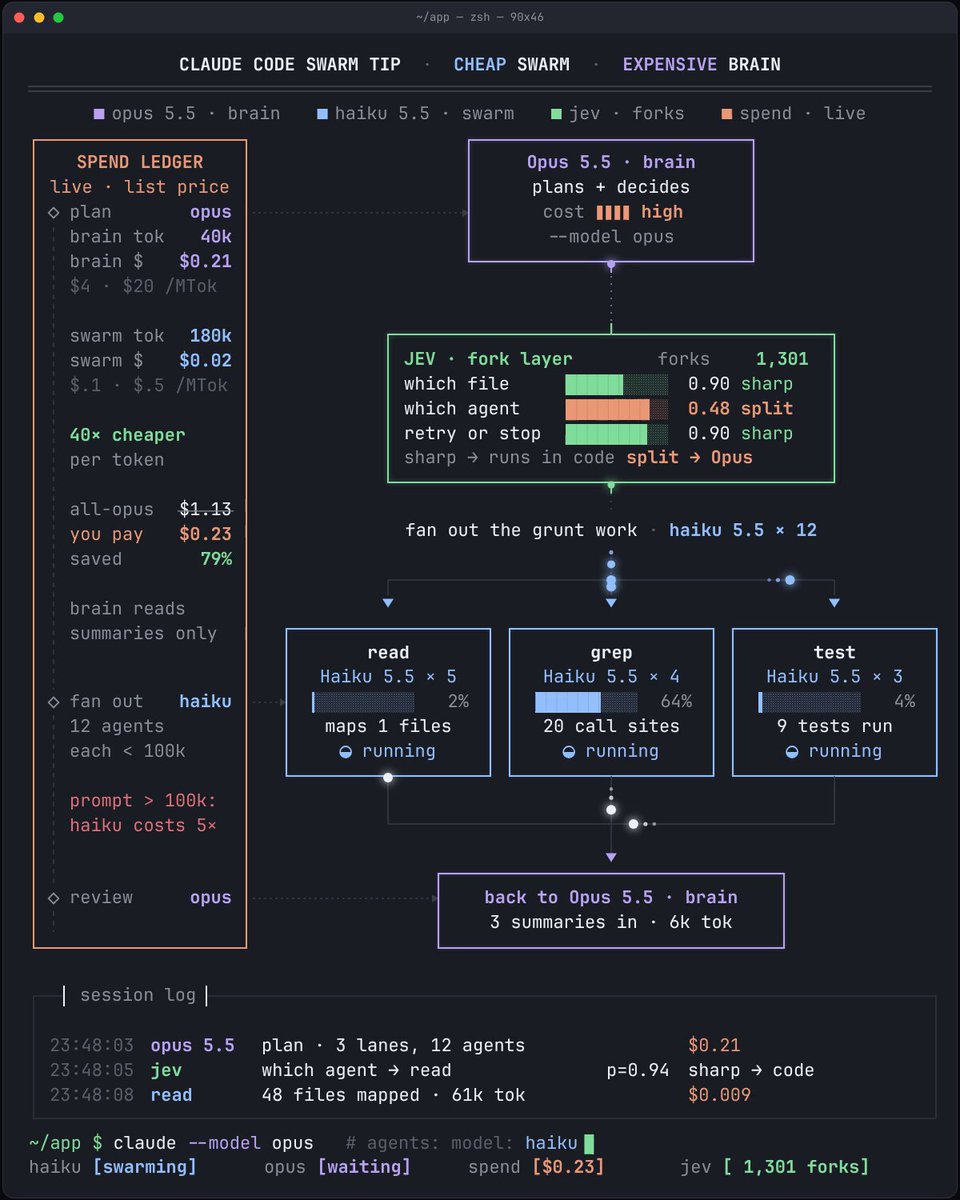960x1200 pixels.
Task: Click the test lane progress bar
Action: click(809, 702)
